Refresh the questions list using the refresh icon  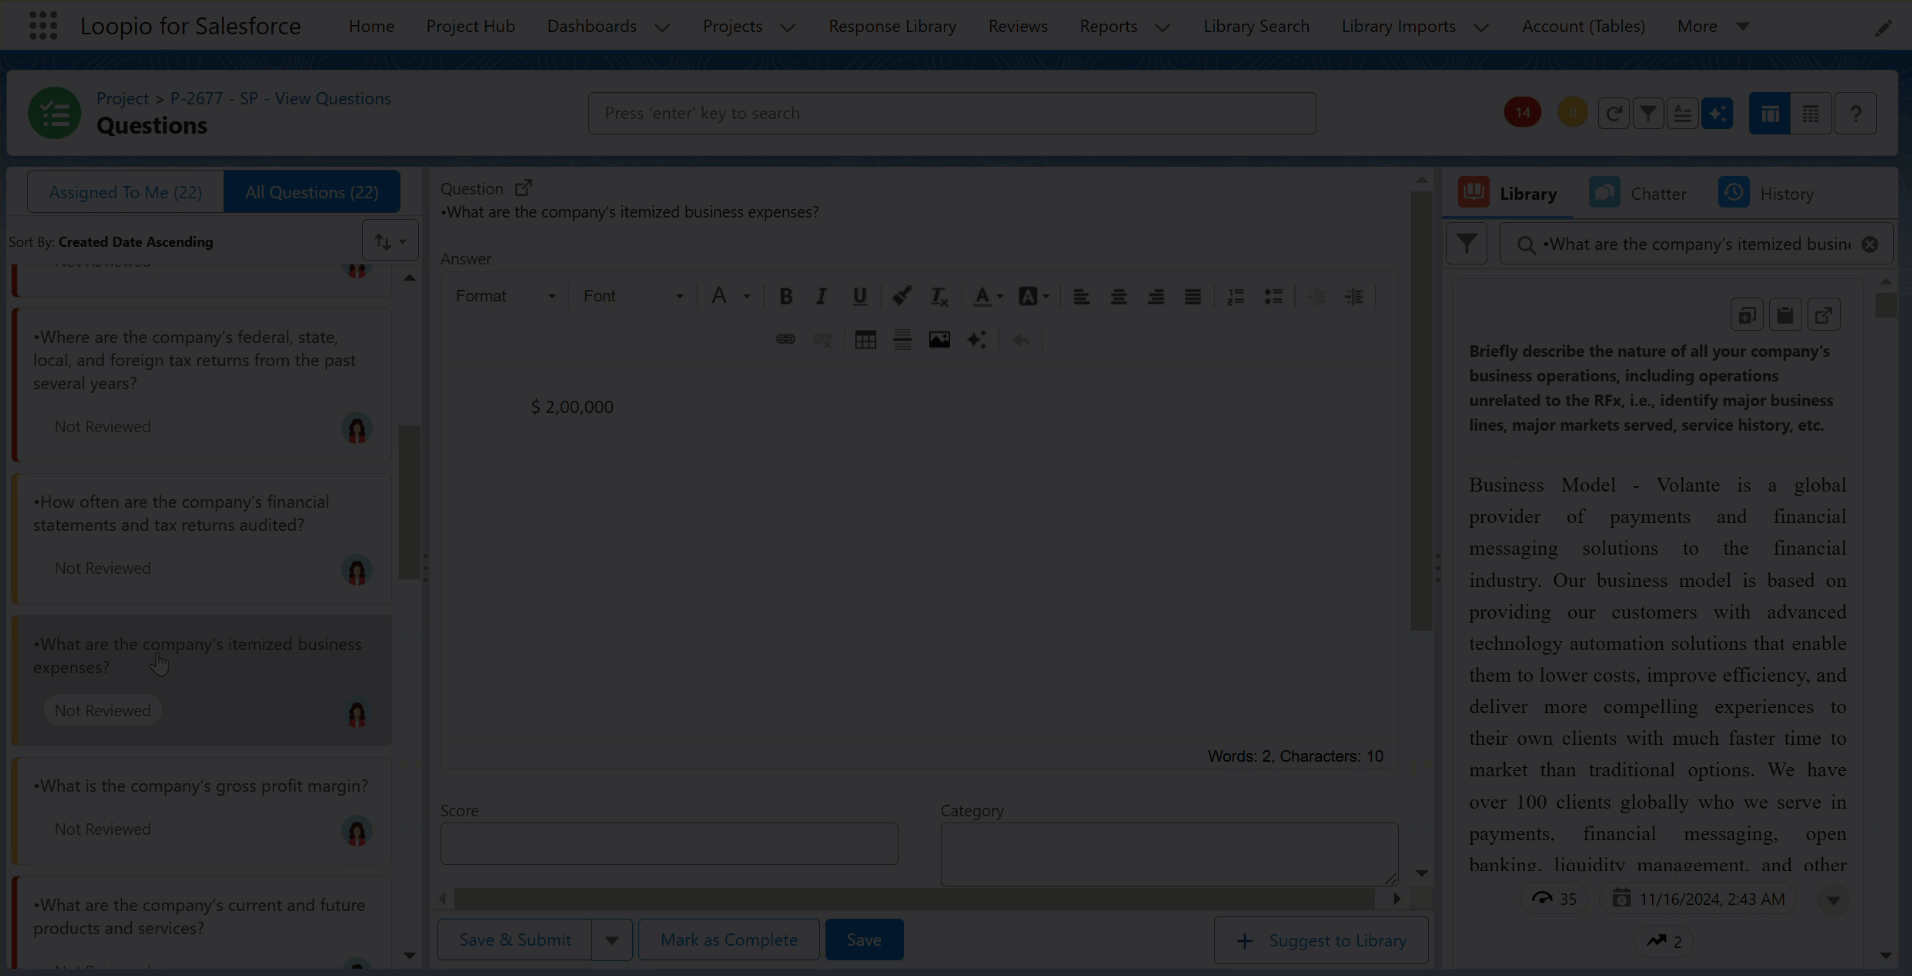click(x=1613, y=114)
